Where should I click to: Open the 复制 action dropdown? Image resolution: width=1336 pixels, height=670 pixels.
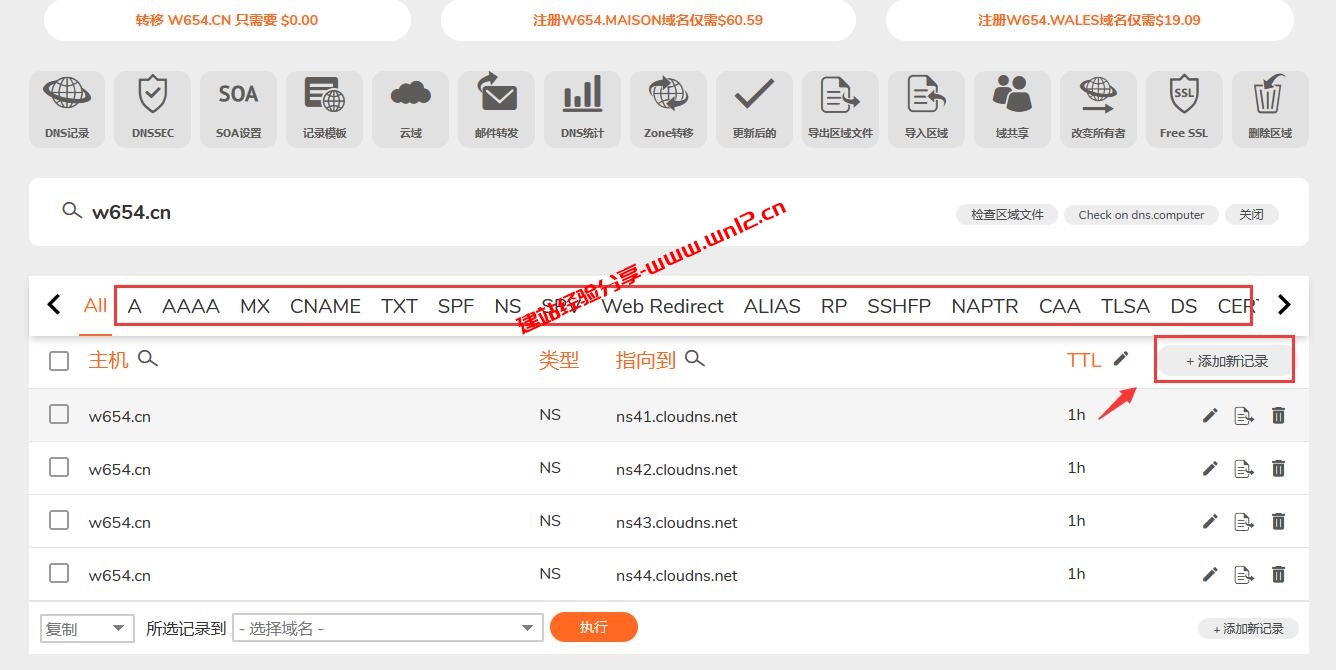87,627
